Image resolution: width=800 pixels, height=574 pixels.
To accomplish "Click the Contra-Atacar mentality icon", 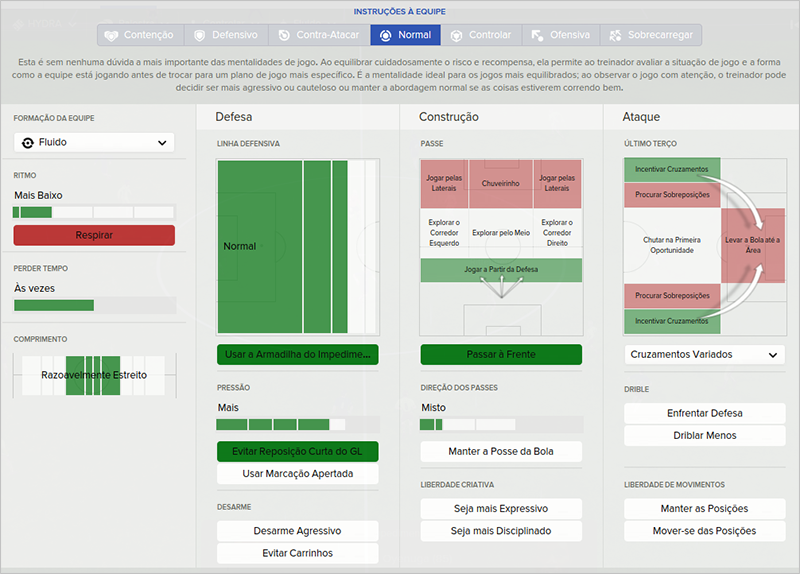I will [285, 35].
